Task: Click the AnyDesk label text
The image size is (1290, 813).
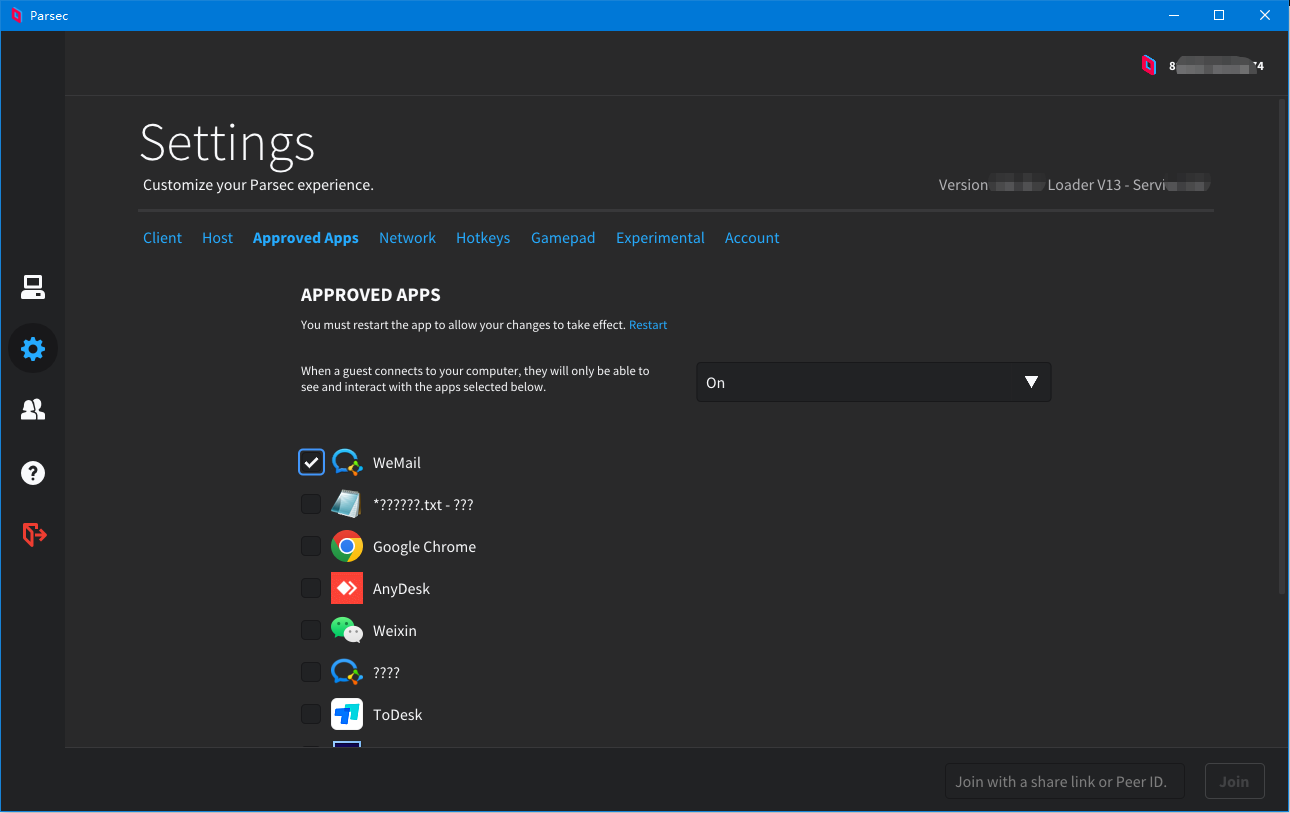Action: [x=401, y=589]
